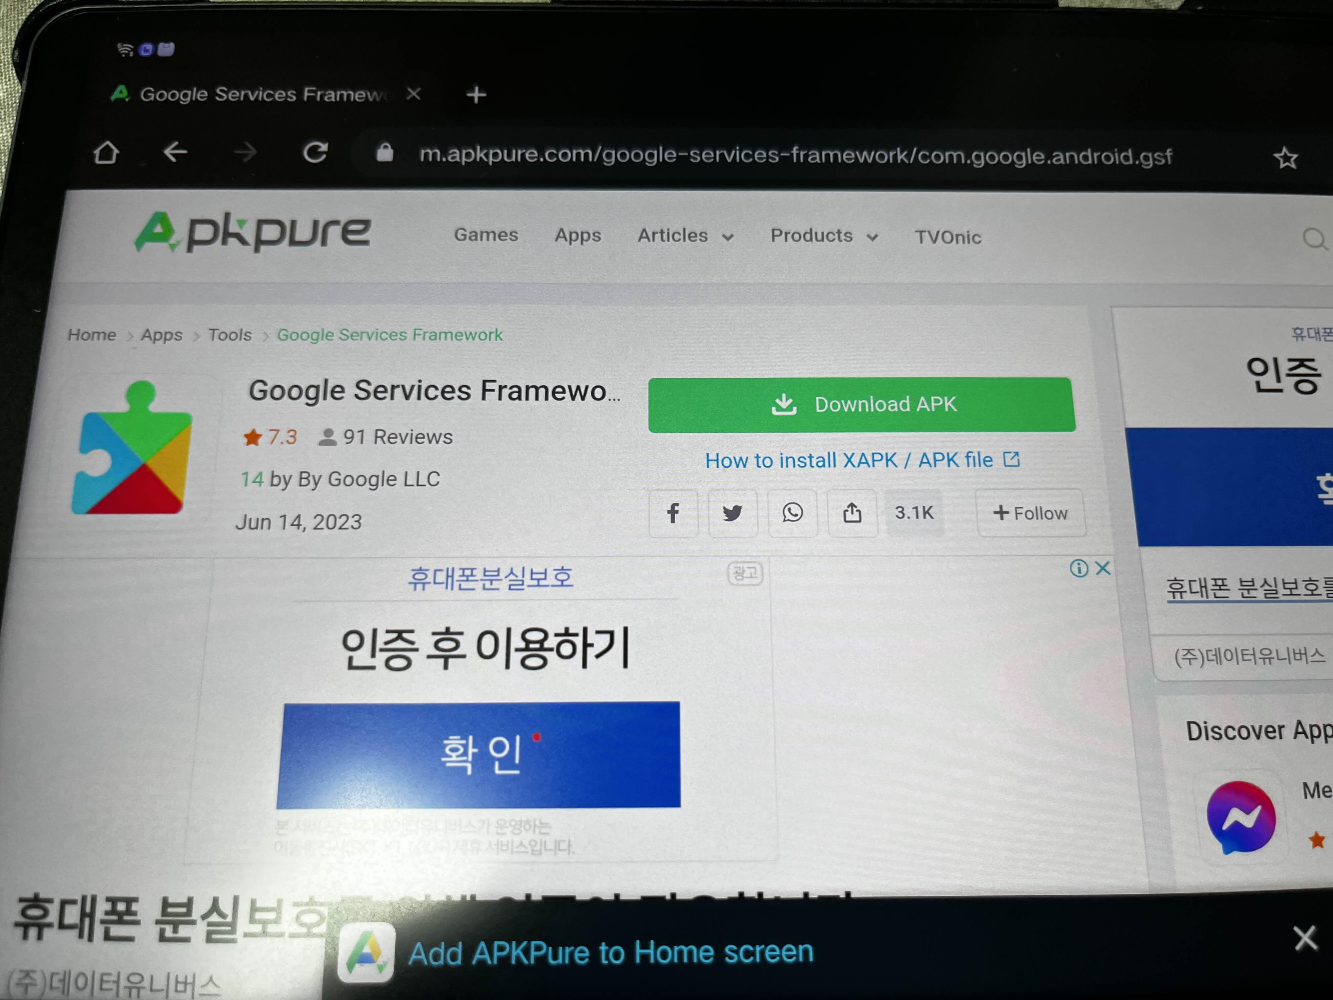Dismiss the Add to Home screen banner
Image resolution: width=1333 pixels, height=1000 pixels.
(1305, 938)
